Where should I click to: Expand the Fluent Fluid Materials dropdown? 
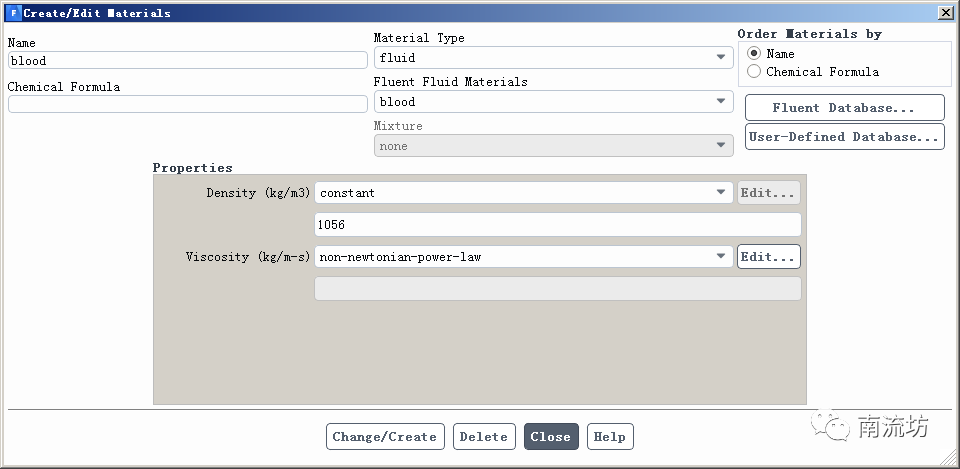click(x=553, y=102)
